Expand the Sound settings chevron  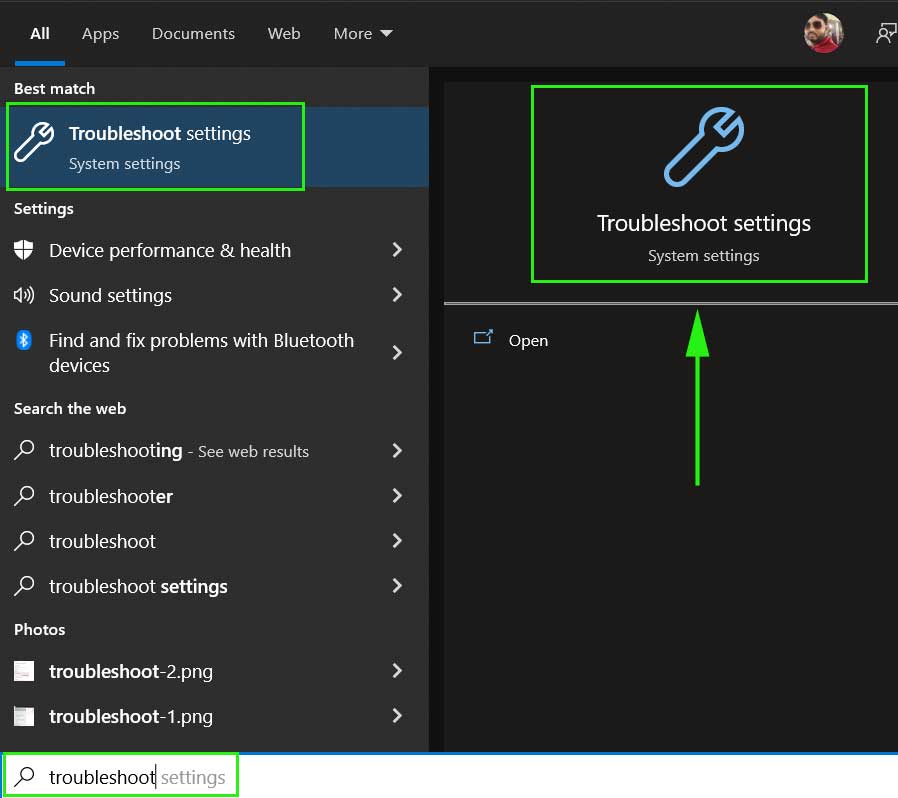pyautogui.click(x=397, y=295)
